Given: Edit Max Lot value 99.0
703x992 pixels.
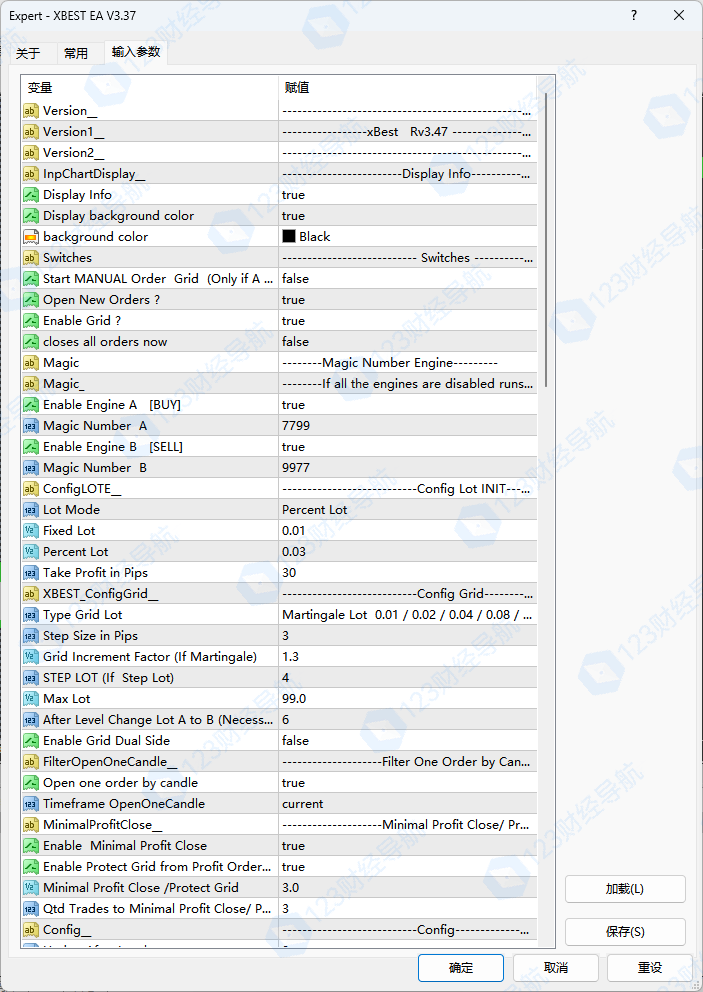Looking at the screenshot, I should [x=407, y=698].
